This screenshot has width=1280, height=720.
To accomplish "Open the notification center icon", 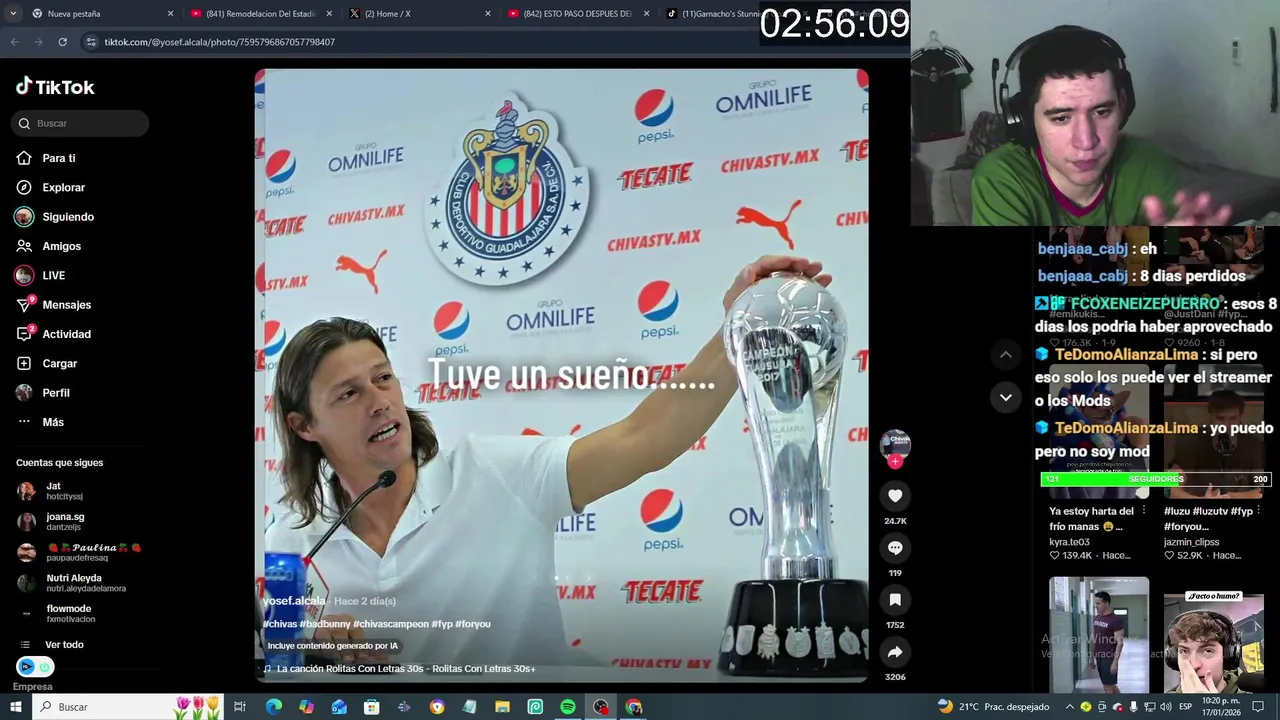I will pos(1258,707).
